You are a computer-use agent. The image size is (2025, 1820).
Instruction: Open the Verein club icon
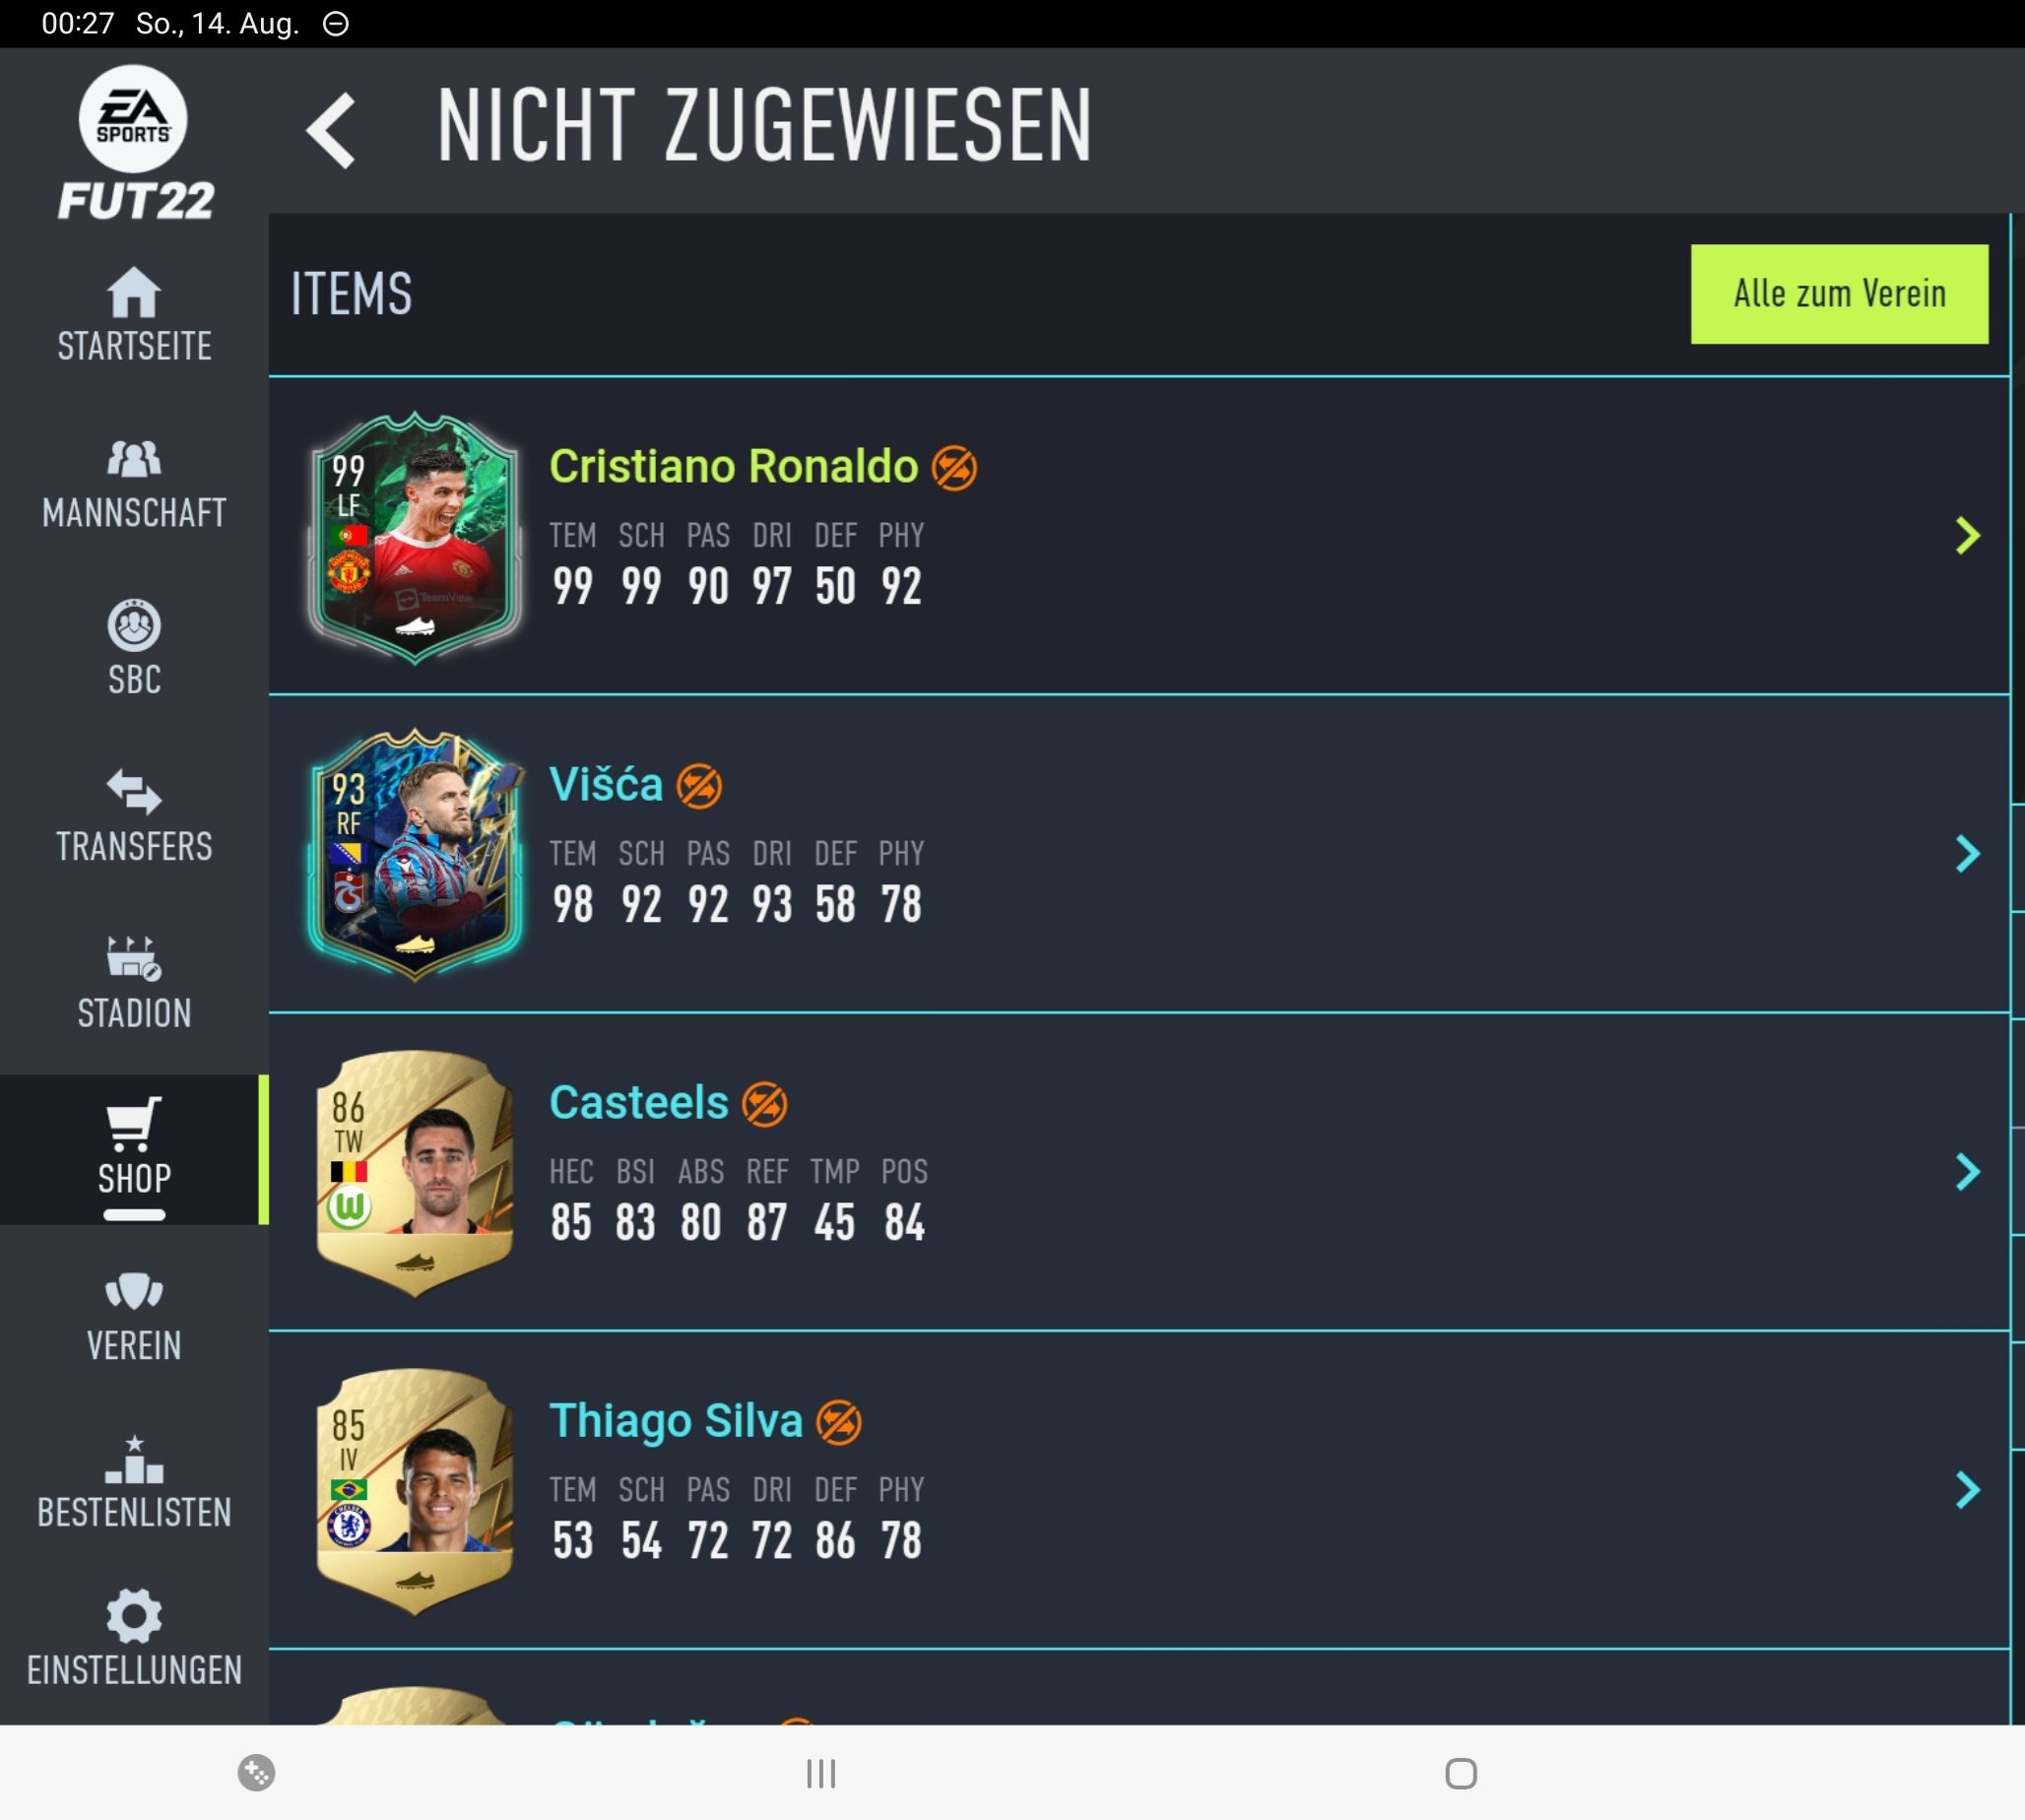pyautogui.click(x=134, y=1290)
